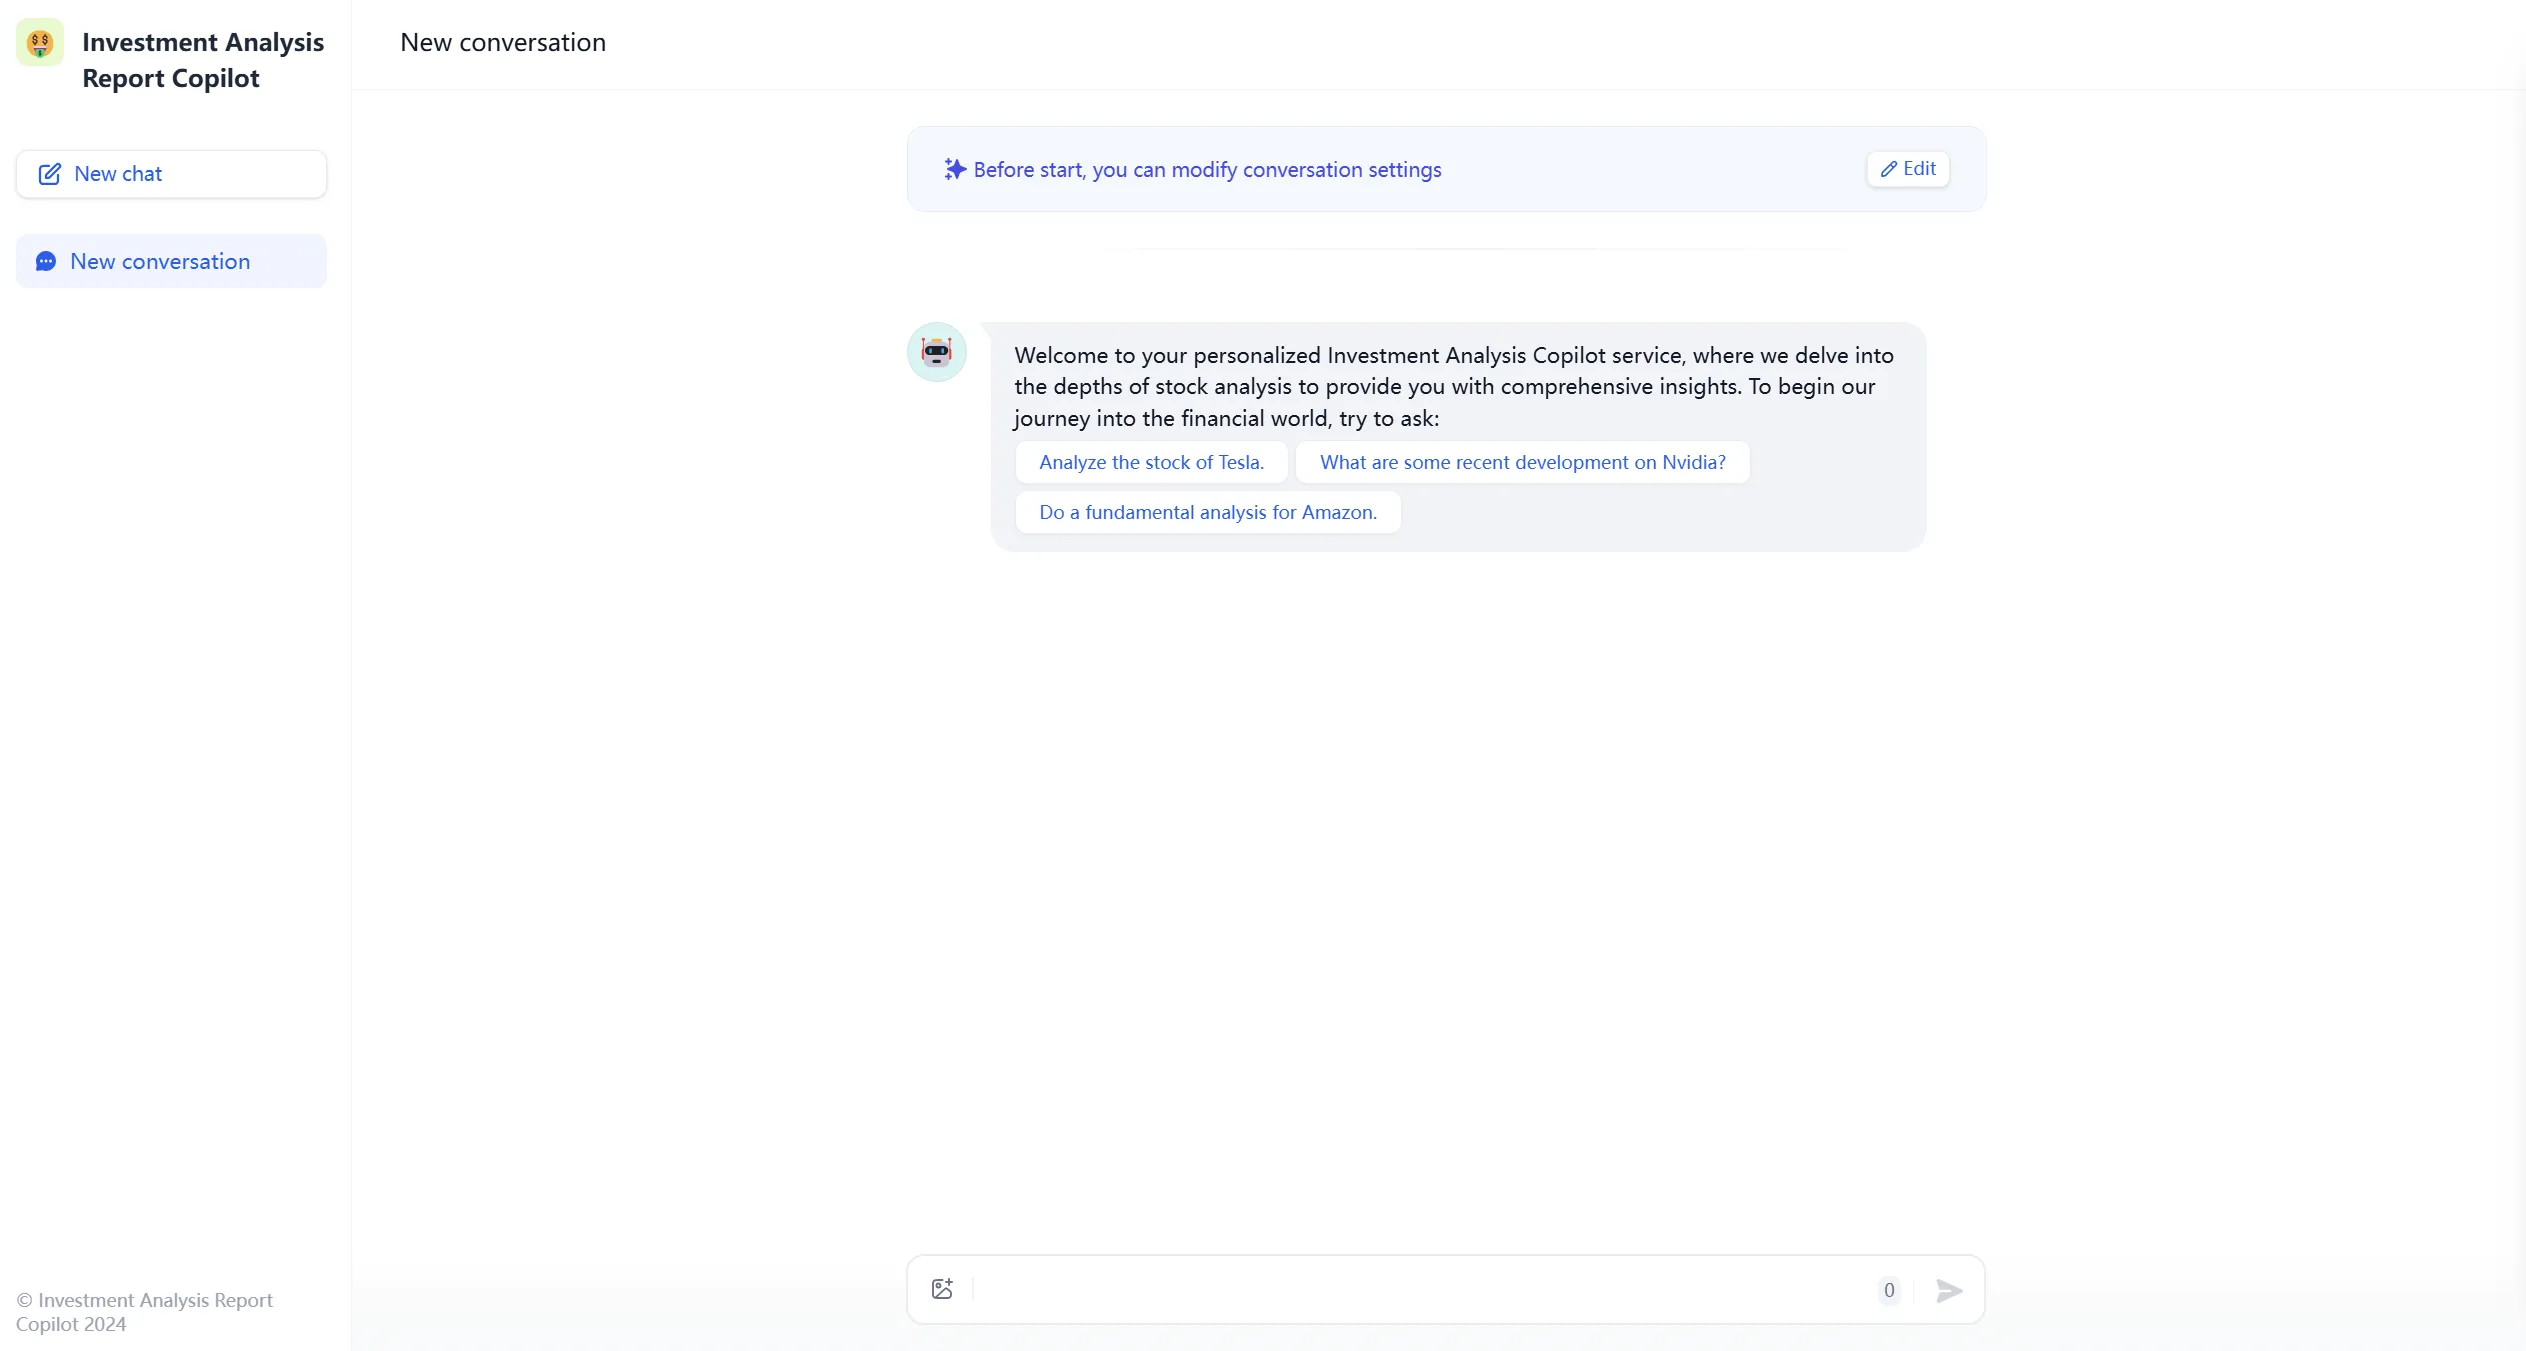Click the image upload icon in input box
The image size is (2526, 1351).
point(942,1289)
